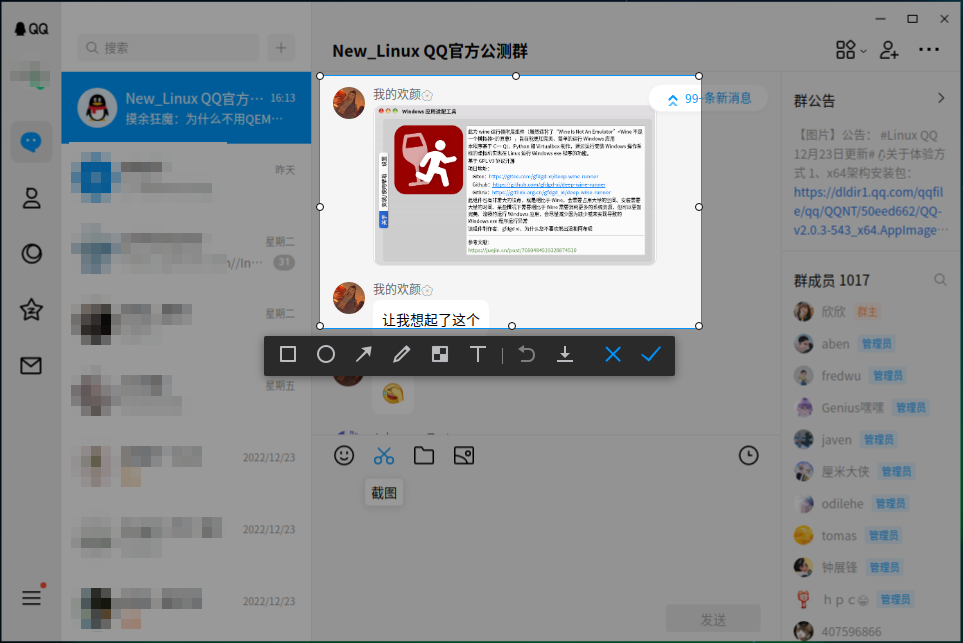Screen dimensions: 963x643
Task: Click the laughing emoji message
Action: (393, 394)
